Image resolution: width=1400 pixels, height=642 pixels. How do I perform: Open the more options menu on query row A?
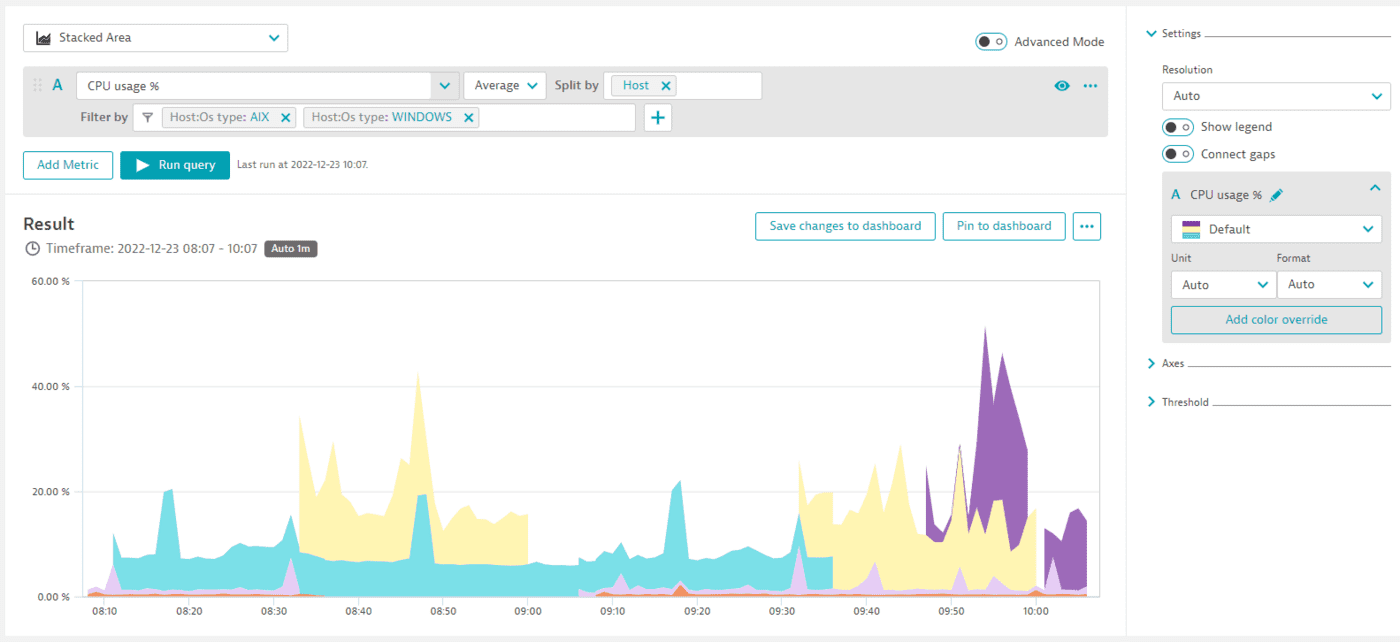pos(1090,85)
